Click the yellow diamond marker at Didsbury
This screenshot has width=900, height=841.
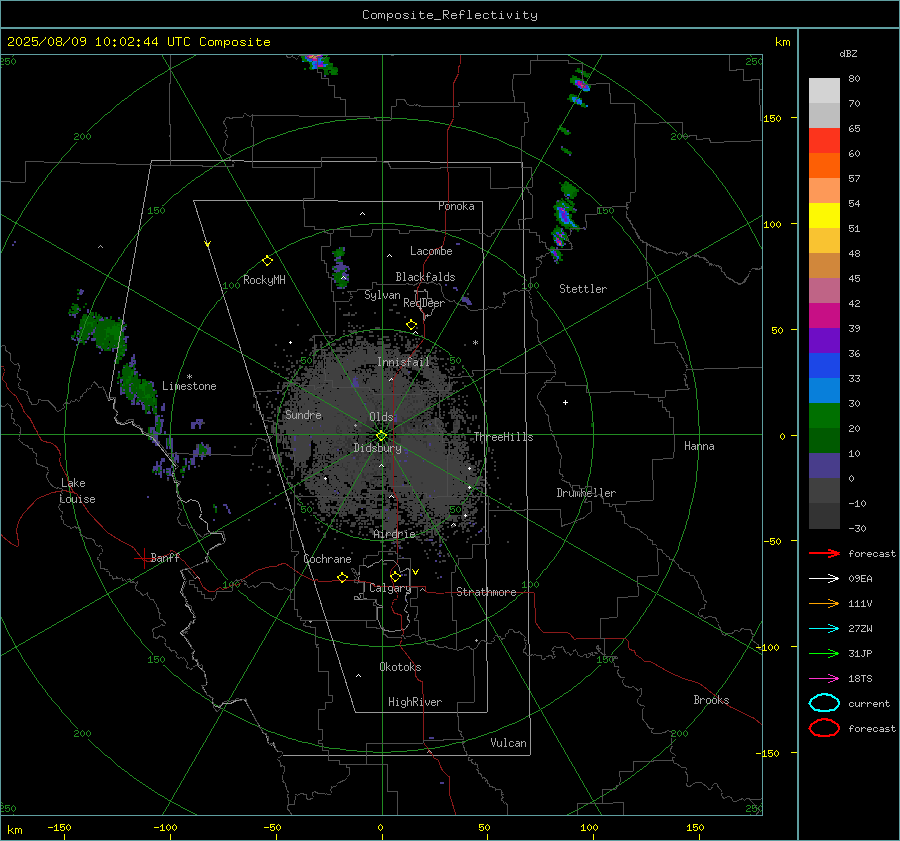[381, 436]
